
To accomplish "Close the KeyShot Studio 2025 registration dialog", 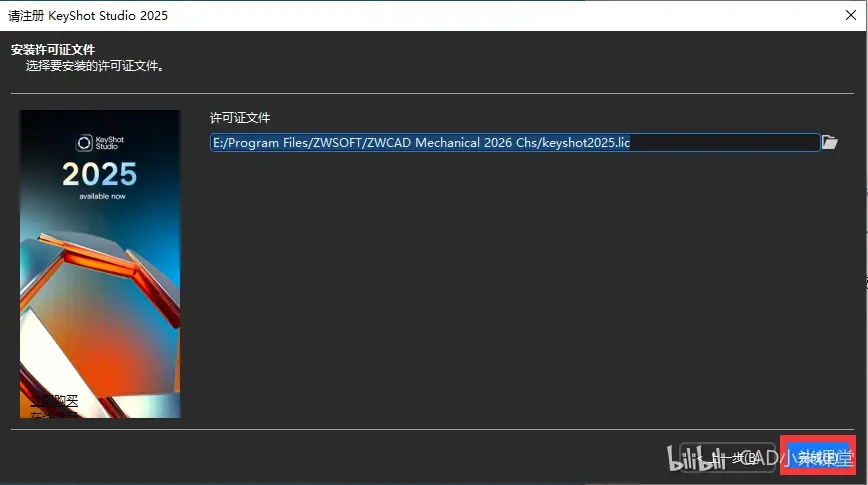I will (x=851, y=15).
